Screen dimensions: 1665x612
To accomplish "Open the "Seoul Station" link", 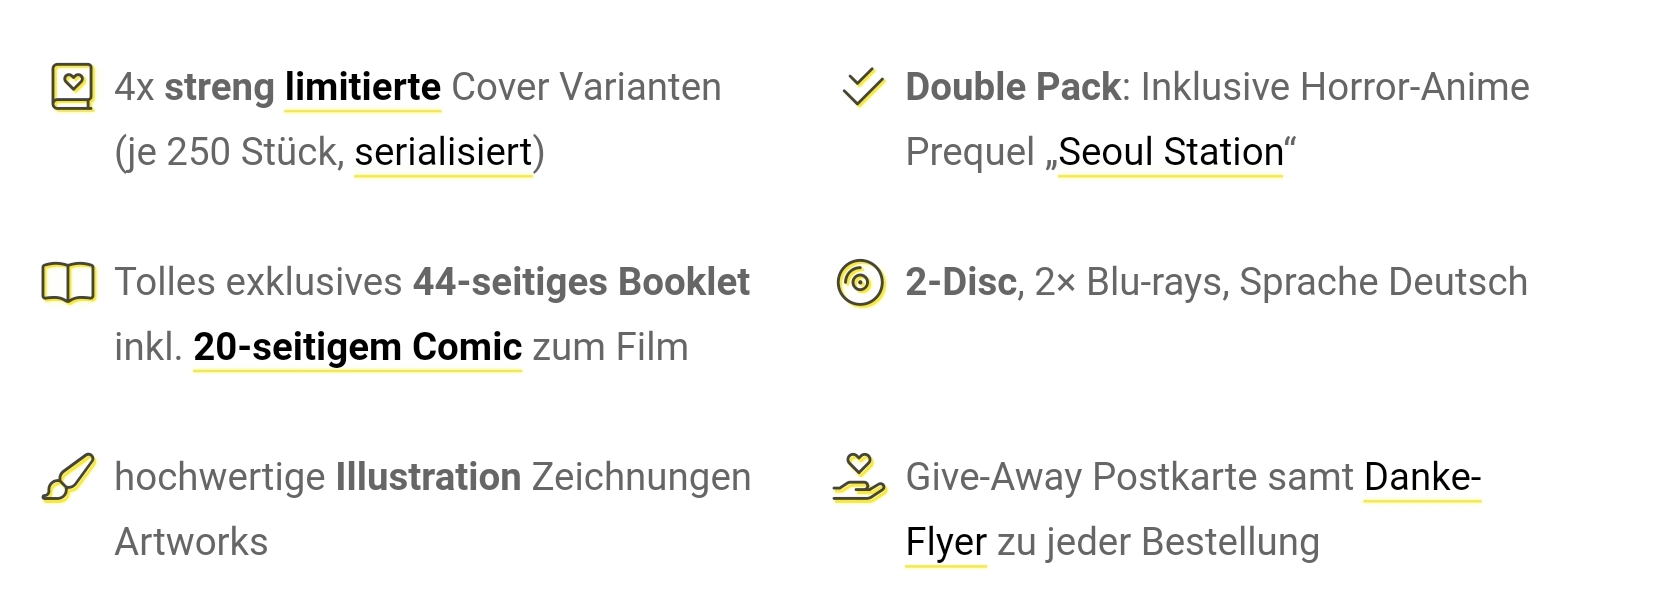I will coord(1170,153).
